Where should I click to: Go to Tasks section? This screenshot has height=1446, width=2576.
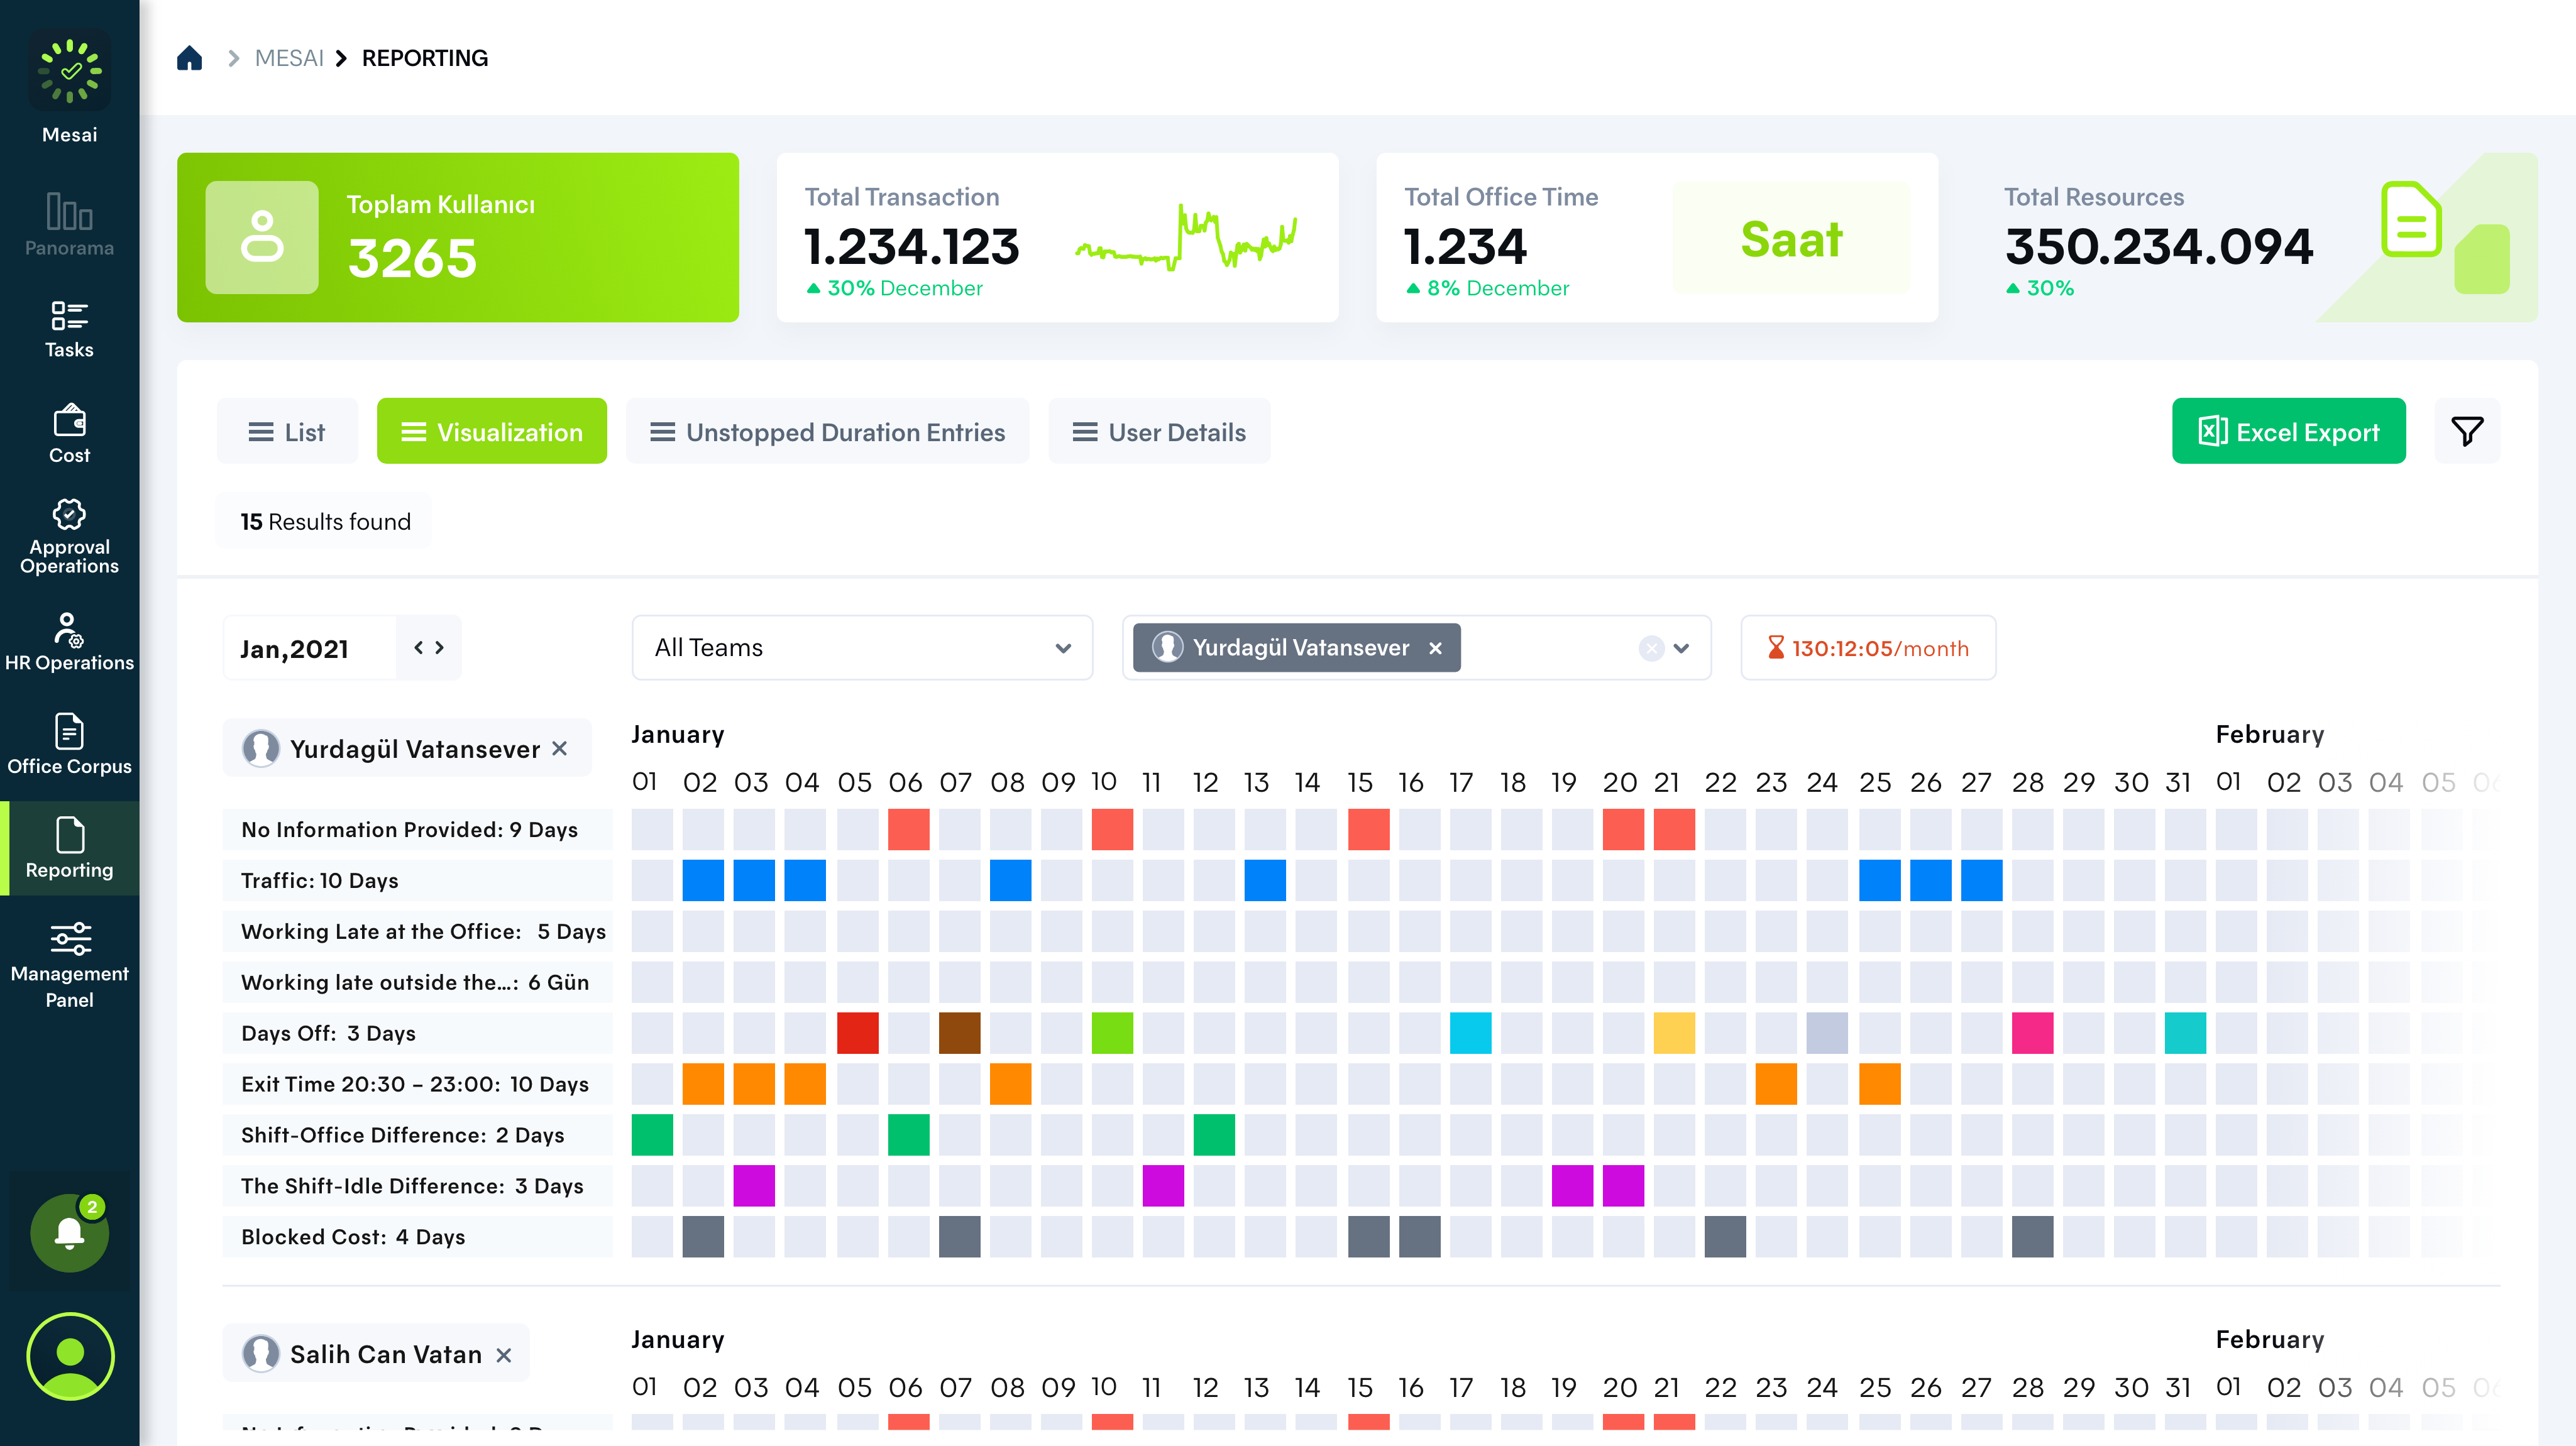click(x=69, y=329)
